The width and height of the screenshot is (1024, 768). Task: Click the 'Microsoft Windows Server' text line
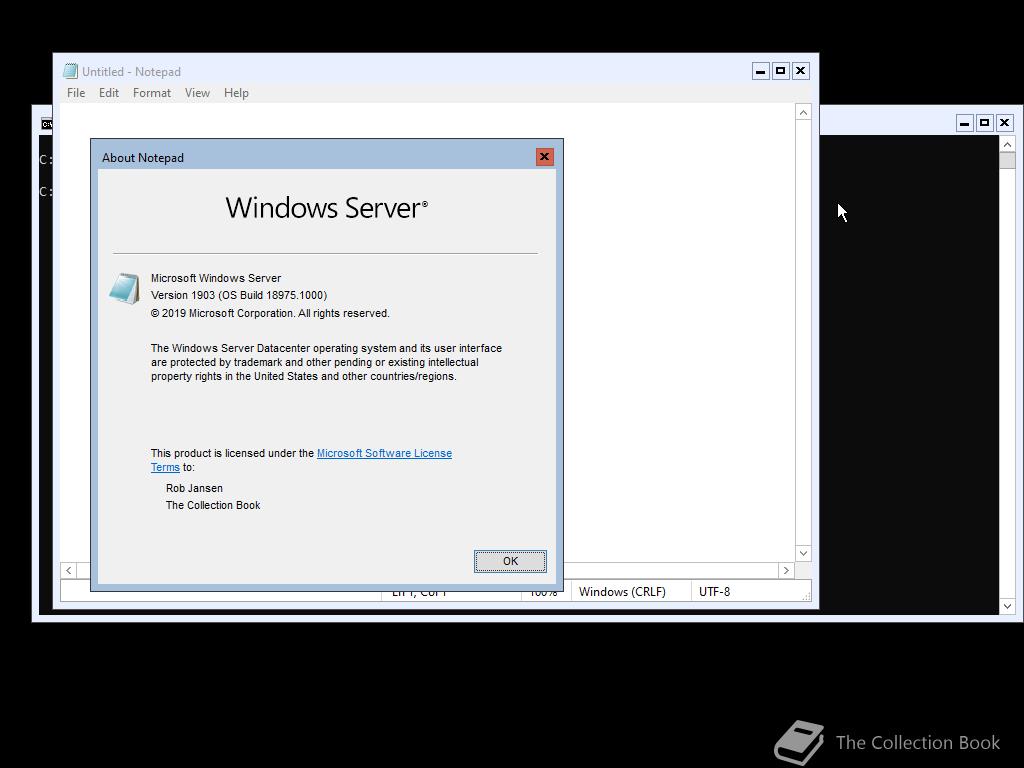tap(216, 278)
